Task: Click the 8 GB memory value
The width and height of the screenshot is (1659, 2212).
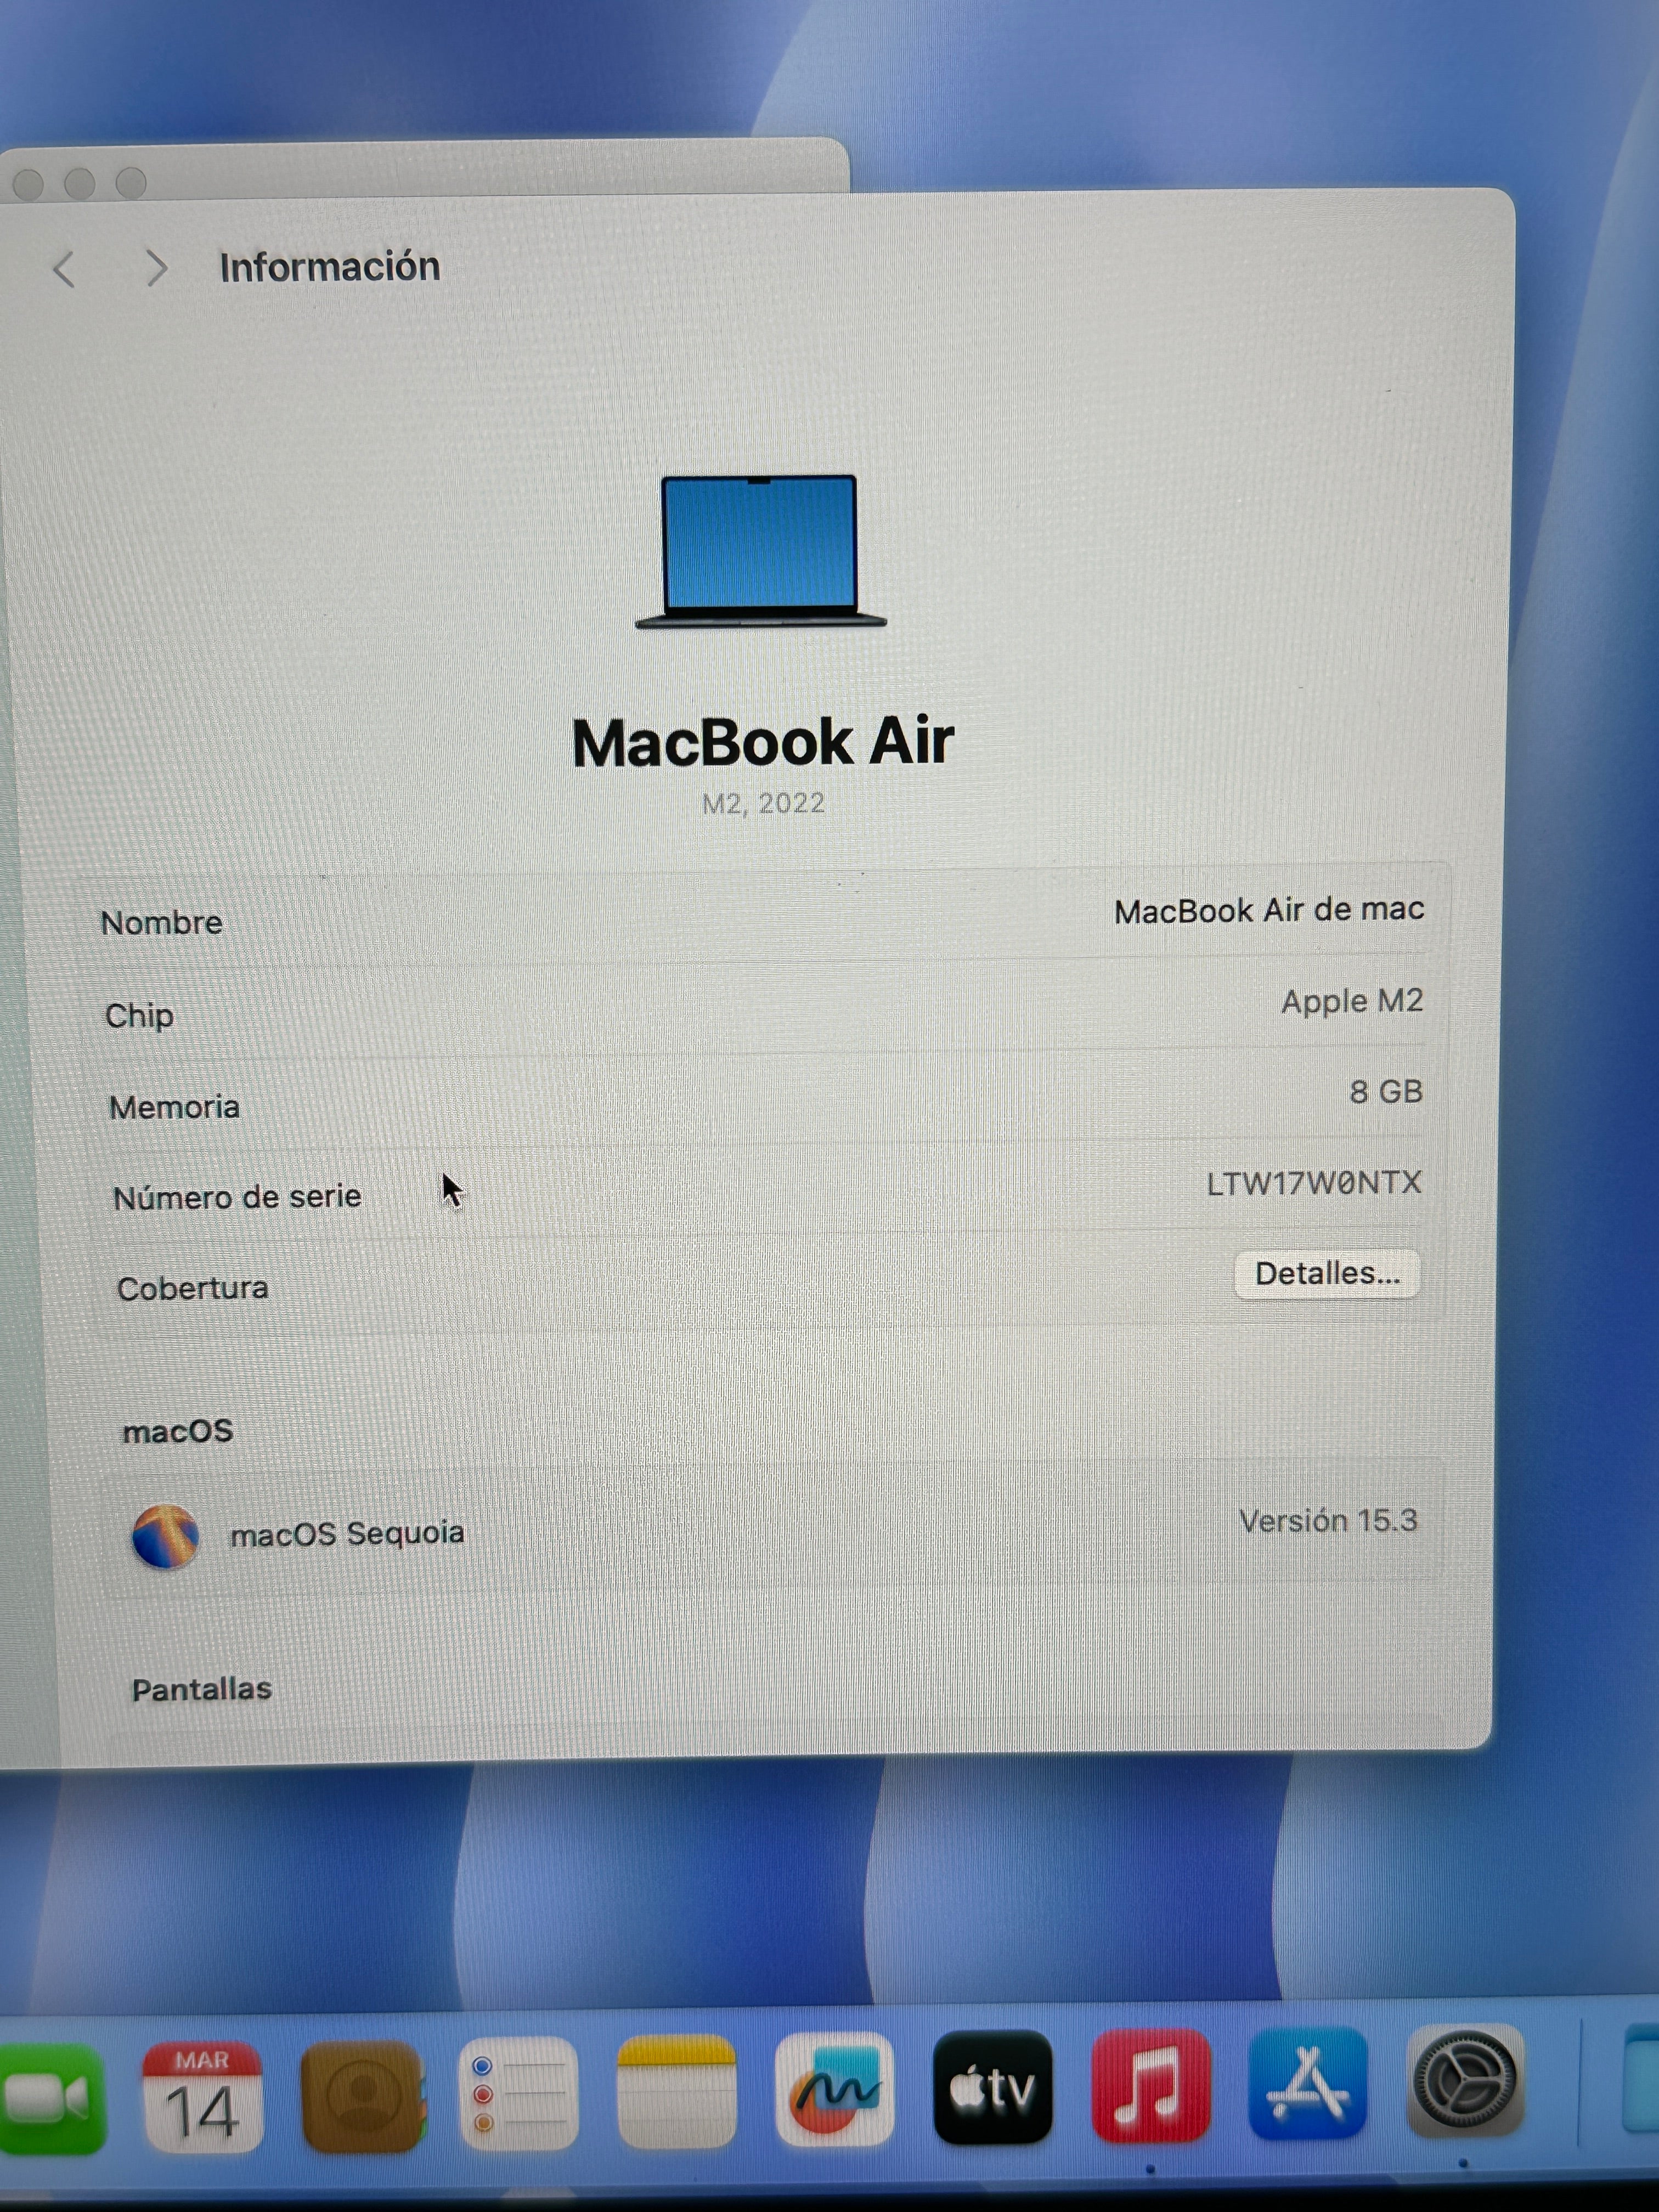Action: click(x=1386, y=1092)
